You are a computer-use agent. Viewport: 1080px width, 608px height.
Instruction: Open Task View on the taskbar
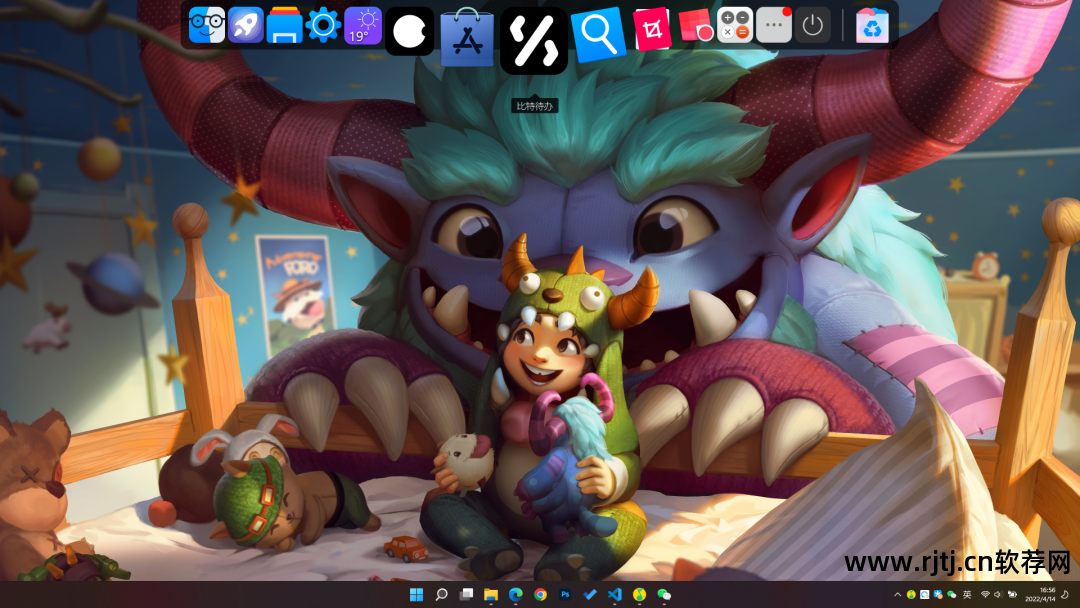[x=466, y=594]
